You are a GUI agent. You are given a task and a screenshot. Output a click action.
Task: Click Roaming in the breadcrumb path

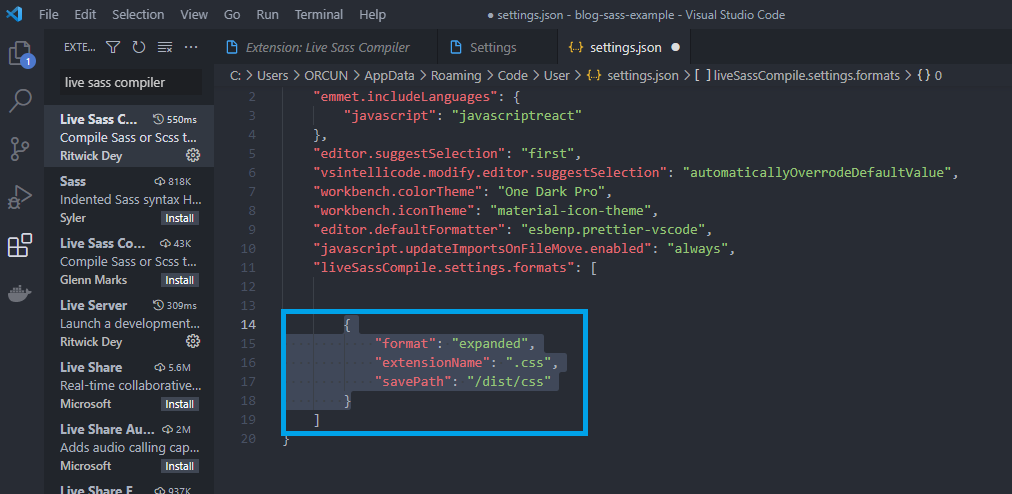456,76
